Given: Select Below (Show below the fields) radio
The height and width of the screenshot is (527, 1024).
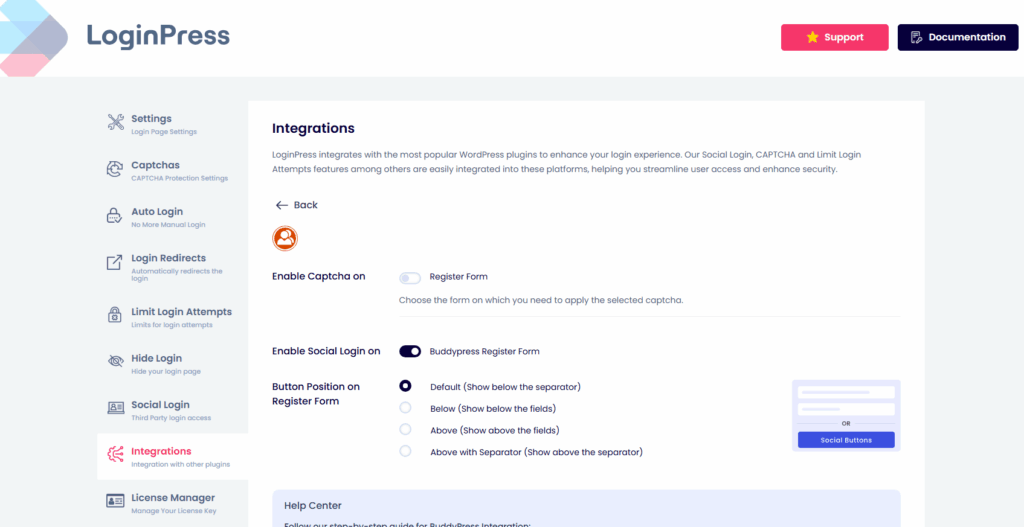Looking at the screenshot, I should point(405,408).
